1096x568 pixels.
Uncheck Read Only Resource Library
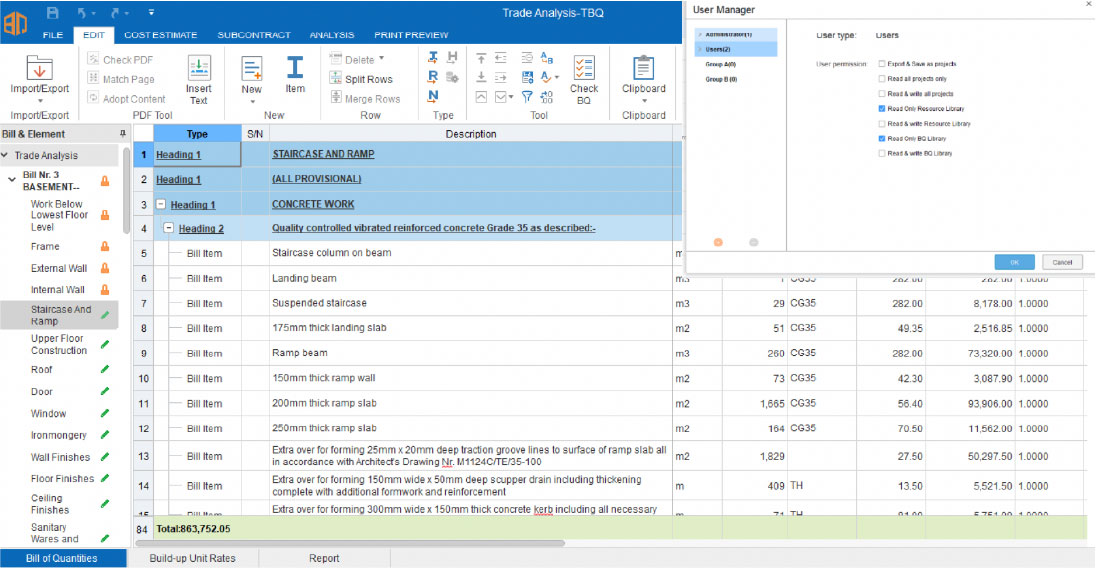click(881, 108)
